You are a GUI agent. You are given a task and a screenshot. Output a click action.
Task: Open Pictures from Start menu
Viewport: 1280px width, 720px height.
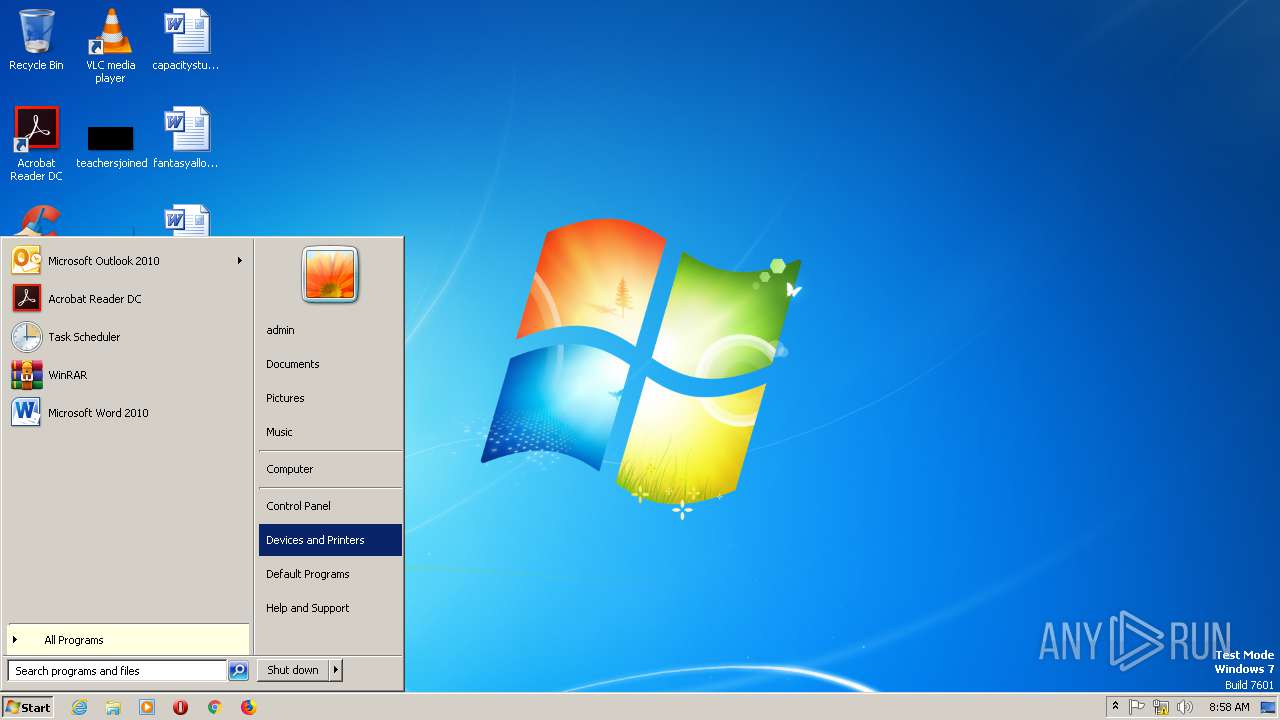click(330, 398)
